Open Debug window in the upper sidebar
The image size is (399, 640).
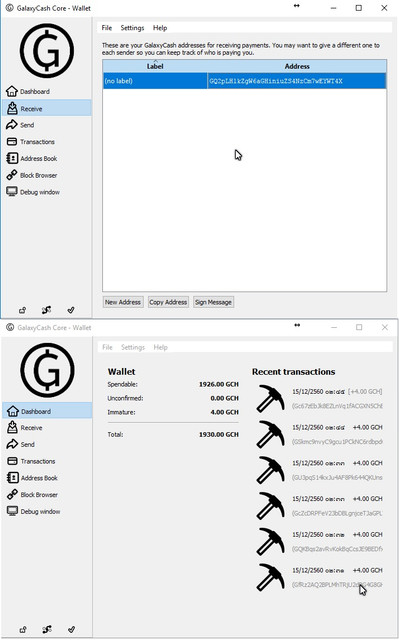[33, 192]
